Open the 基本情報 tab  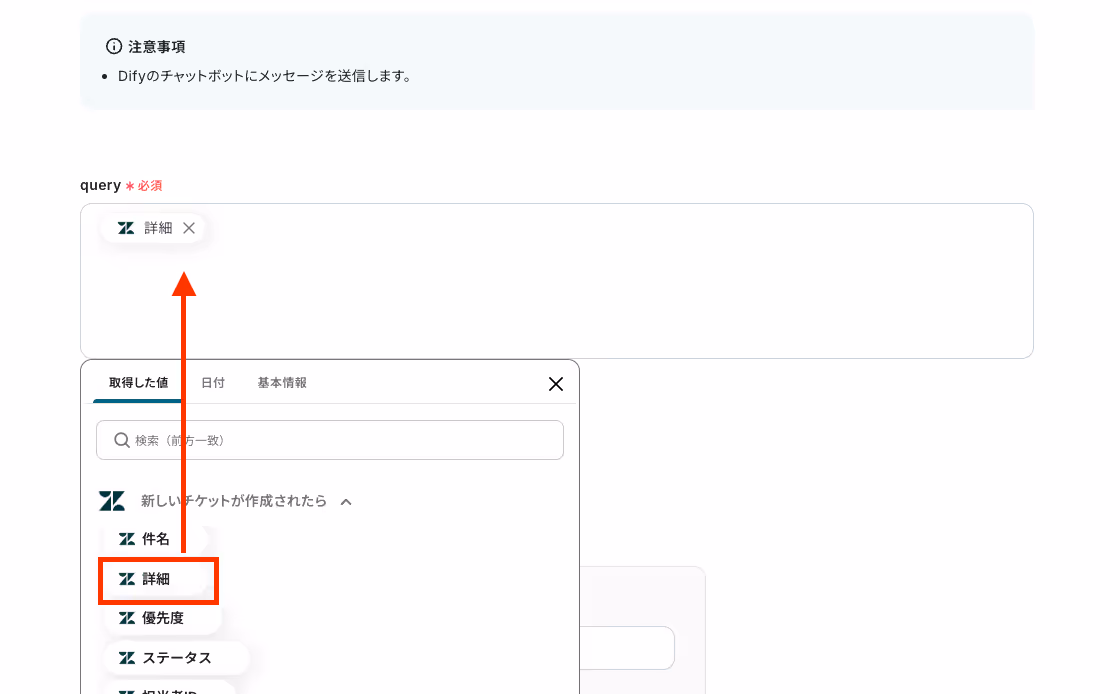click(282, 383)
